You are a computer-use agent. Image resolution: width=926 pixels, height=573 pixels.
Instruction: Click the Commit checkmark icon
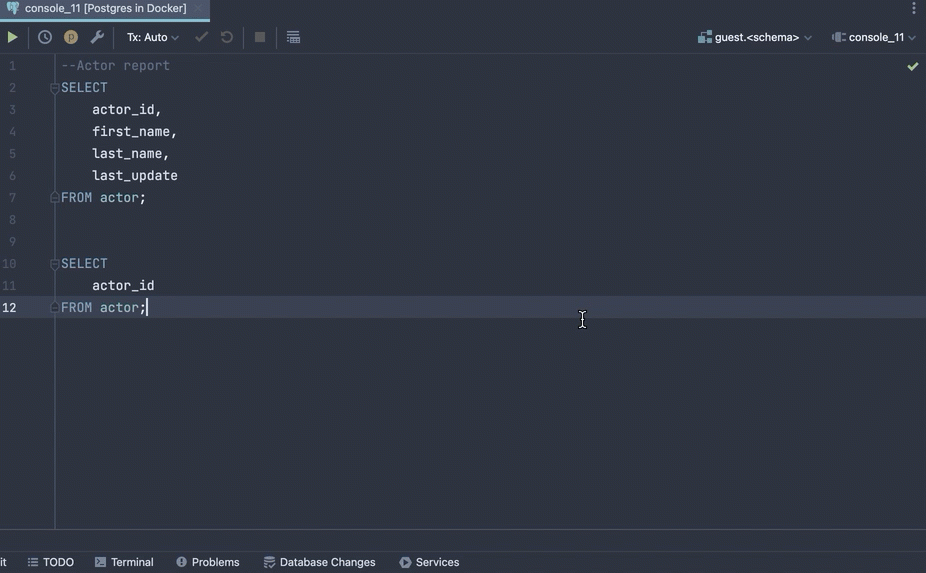[x=201, y=37]
